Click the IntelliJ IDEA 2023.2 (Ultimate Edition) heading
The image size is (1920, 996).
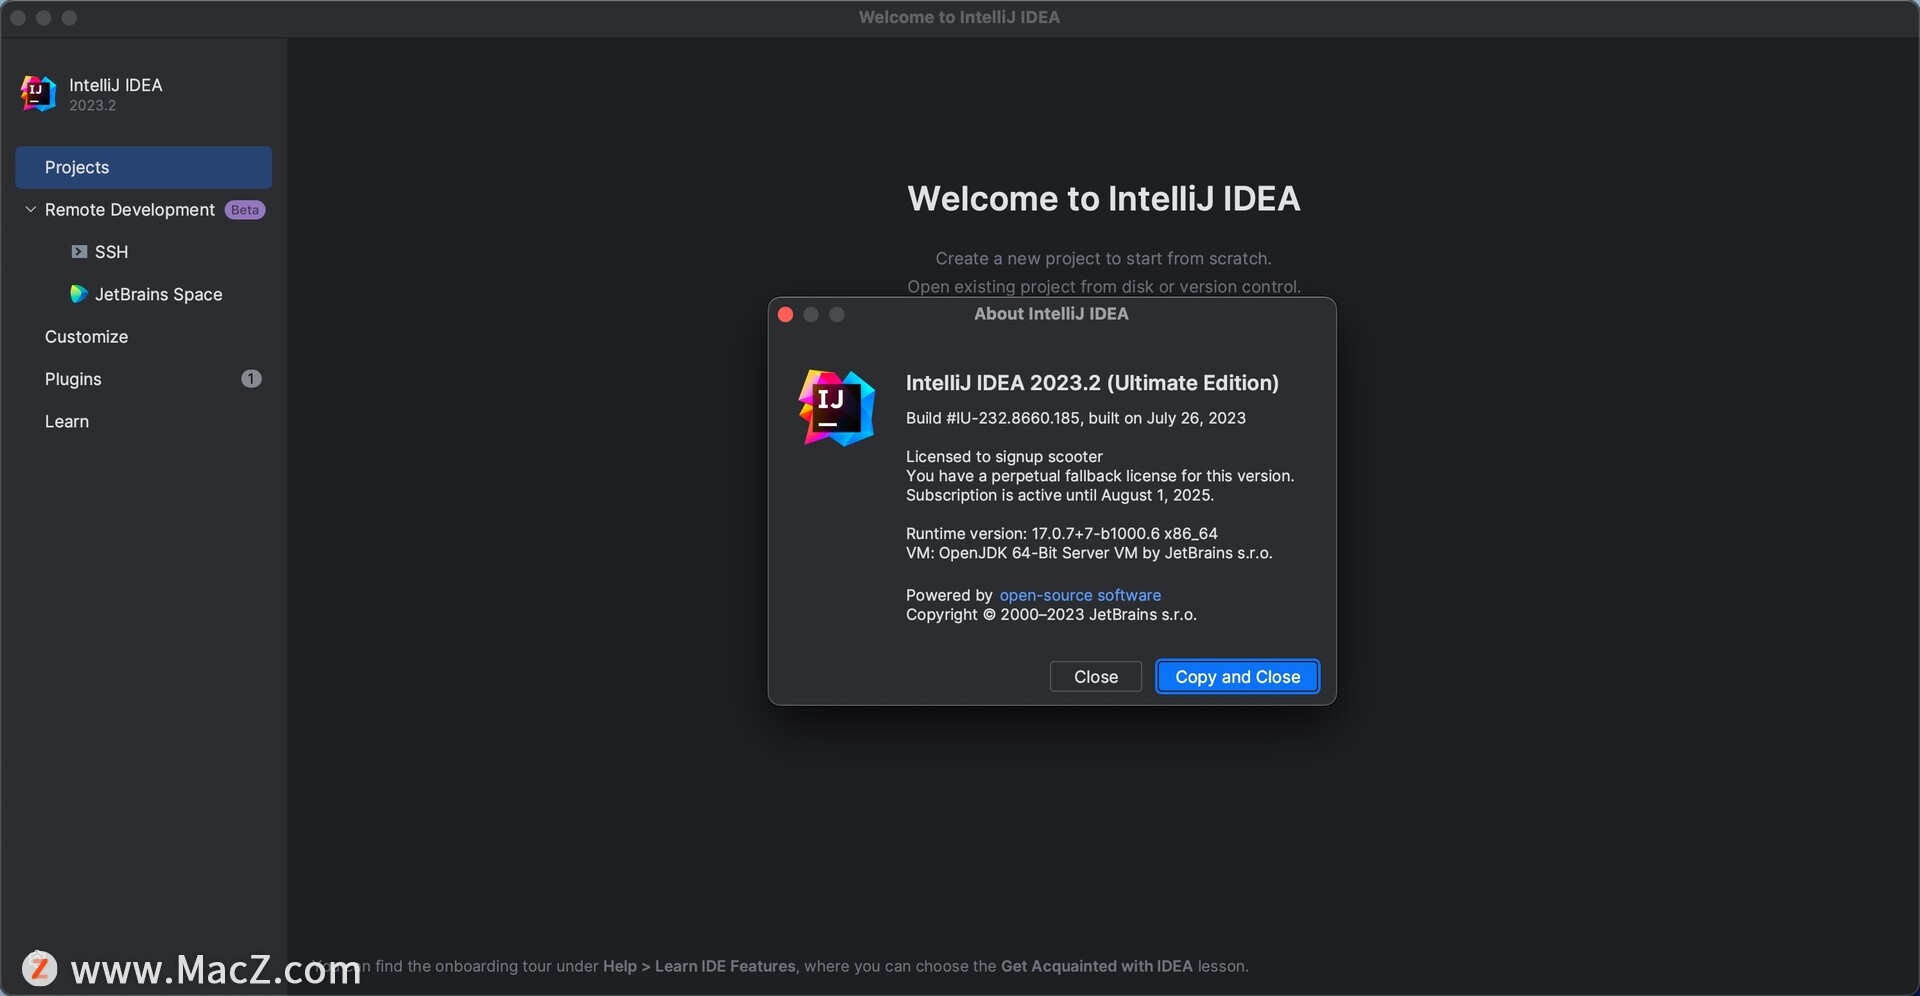pyautogui.click(x=1092, y=383)
